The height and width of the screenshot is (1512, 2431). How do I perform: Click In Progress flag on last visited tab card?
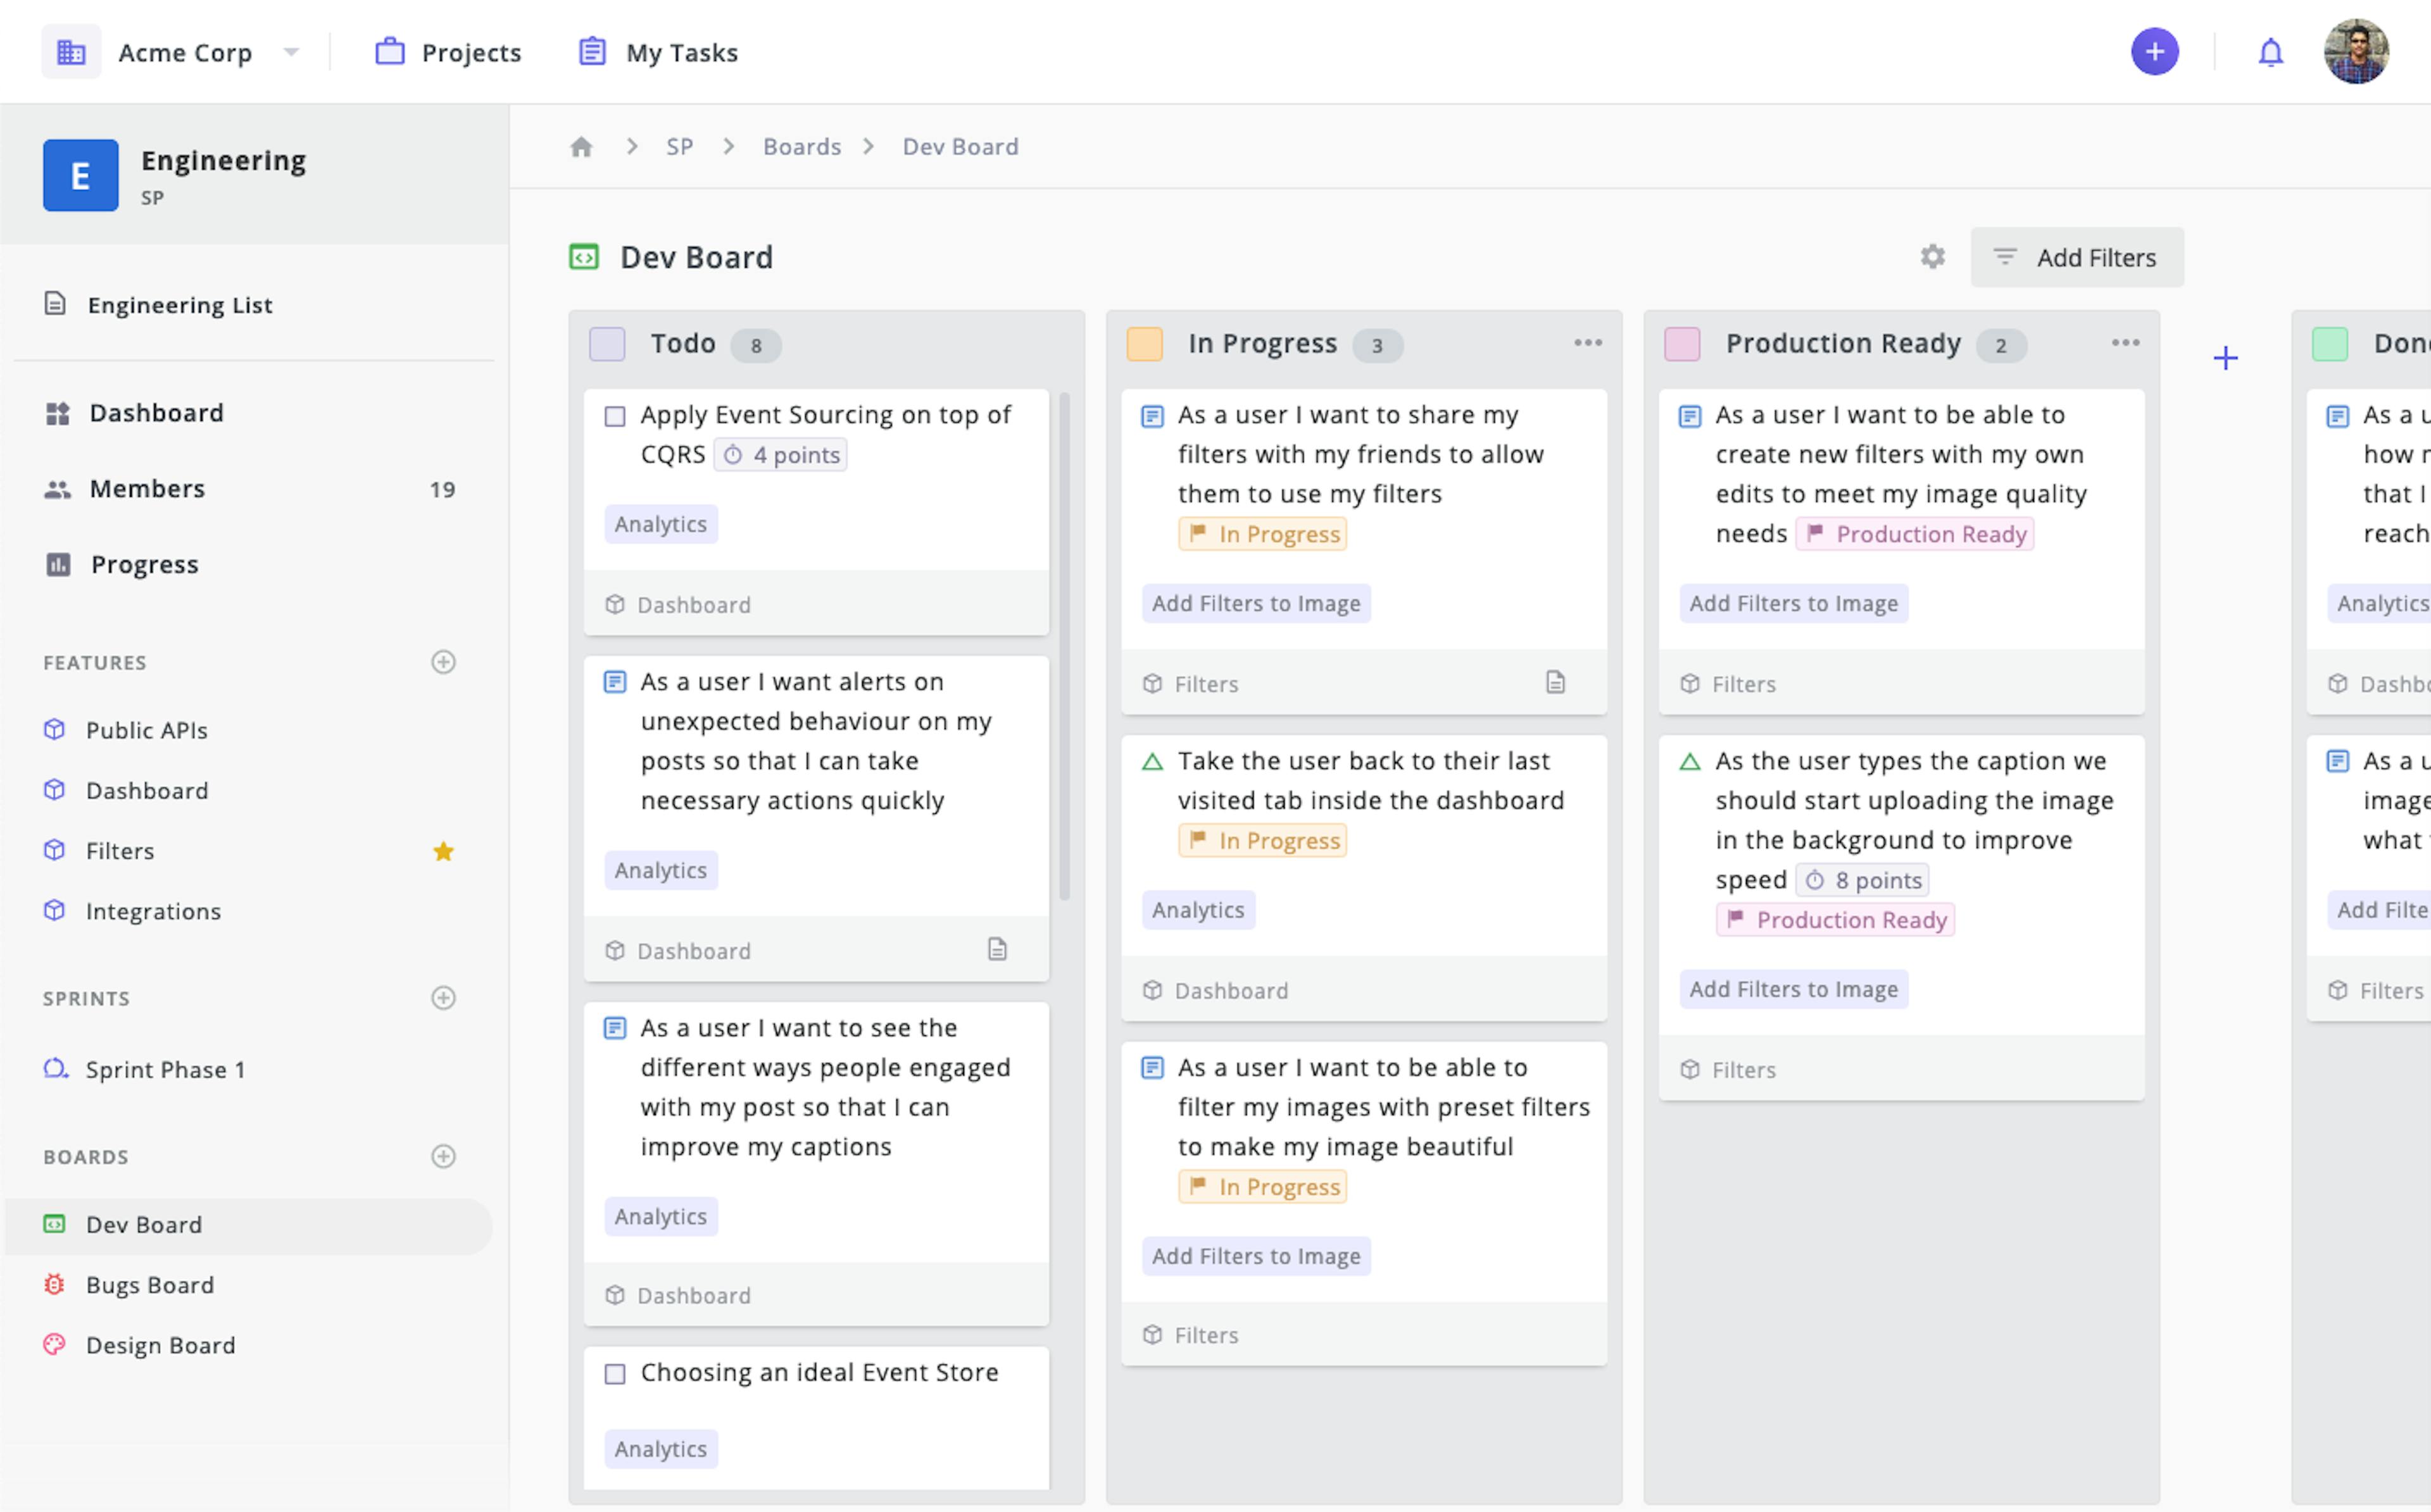(x=1263, y=840)
